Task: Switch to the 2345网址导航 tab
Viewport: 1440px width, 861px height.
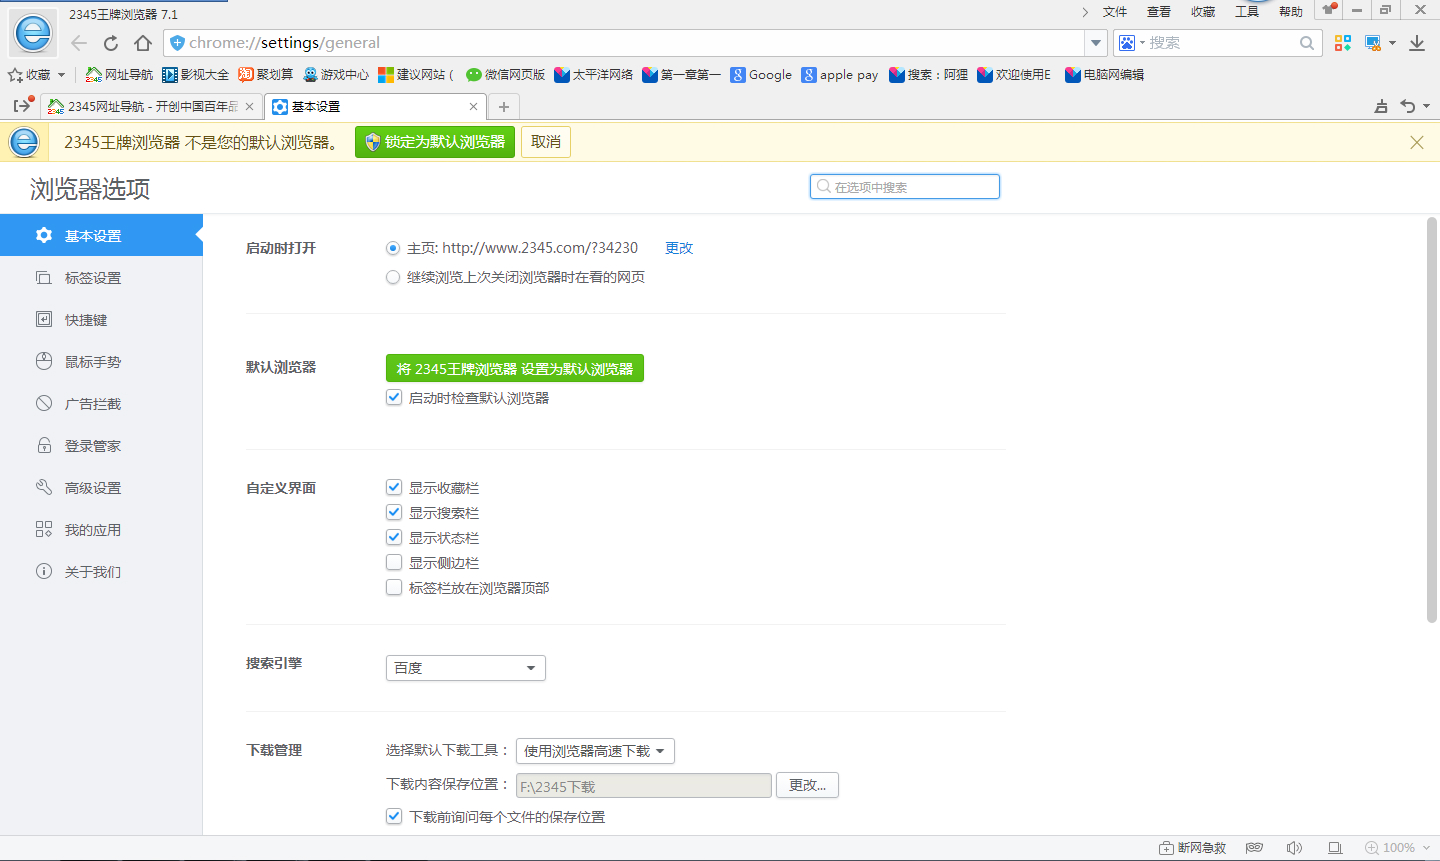Action: (151, 107)
